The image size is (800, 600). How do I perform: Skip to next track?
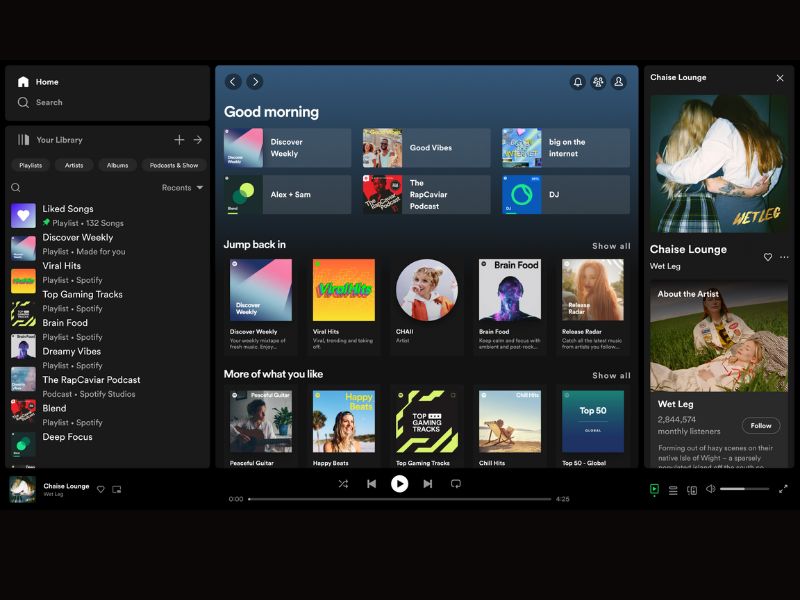click(x=428, y=484)
